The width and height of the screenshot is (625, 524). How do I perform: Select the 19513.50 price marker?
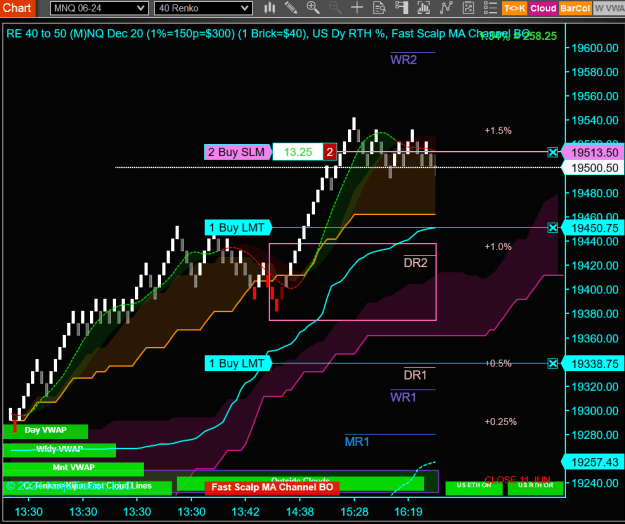coord(593,152)
